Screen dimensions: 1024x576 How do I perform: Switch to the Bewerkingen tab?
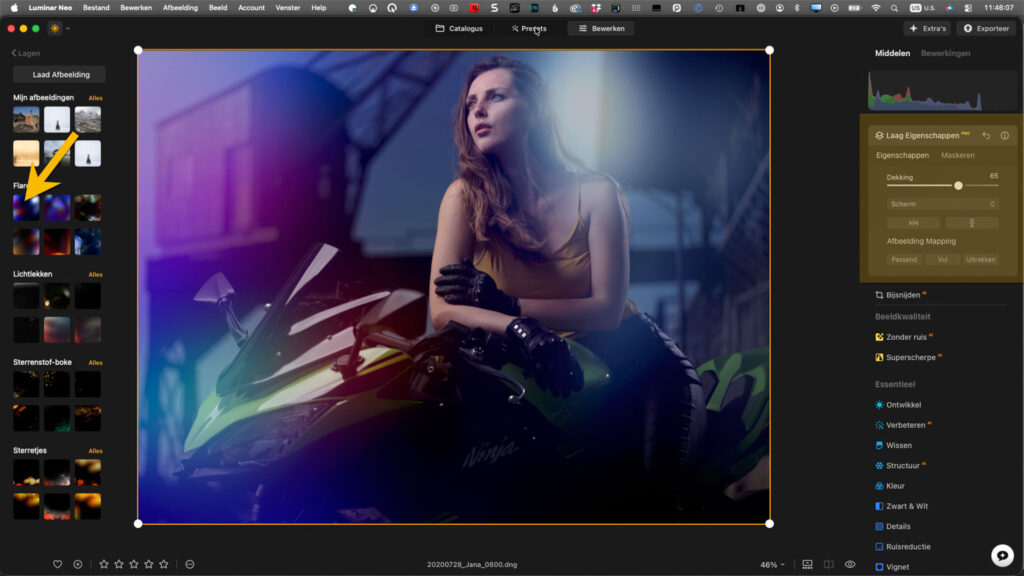click(945, 54)
